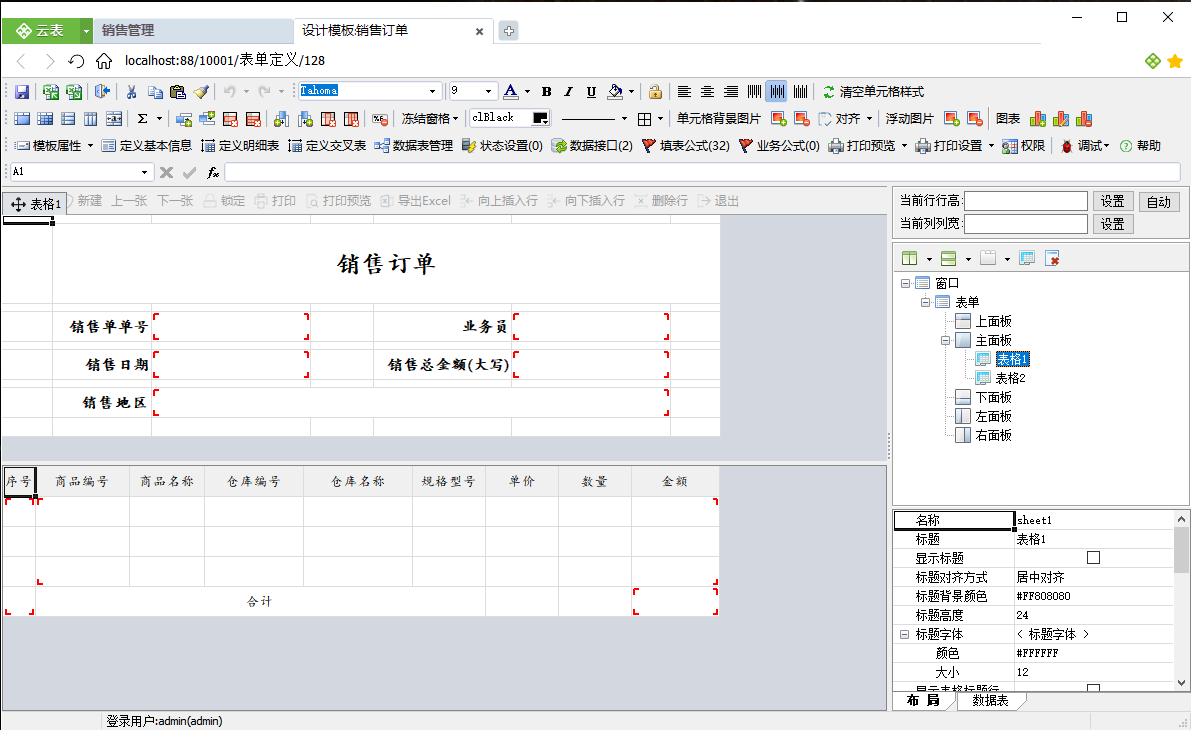Toggle Bold formatting
Viewport: 1191px width, 730px height.
point(546,92)
